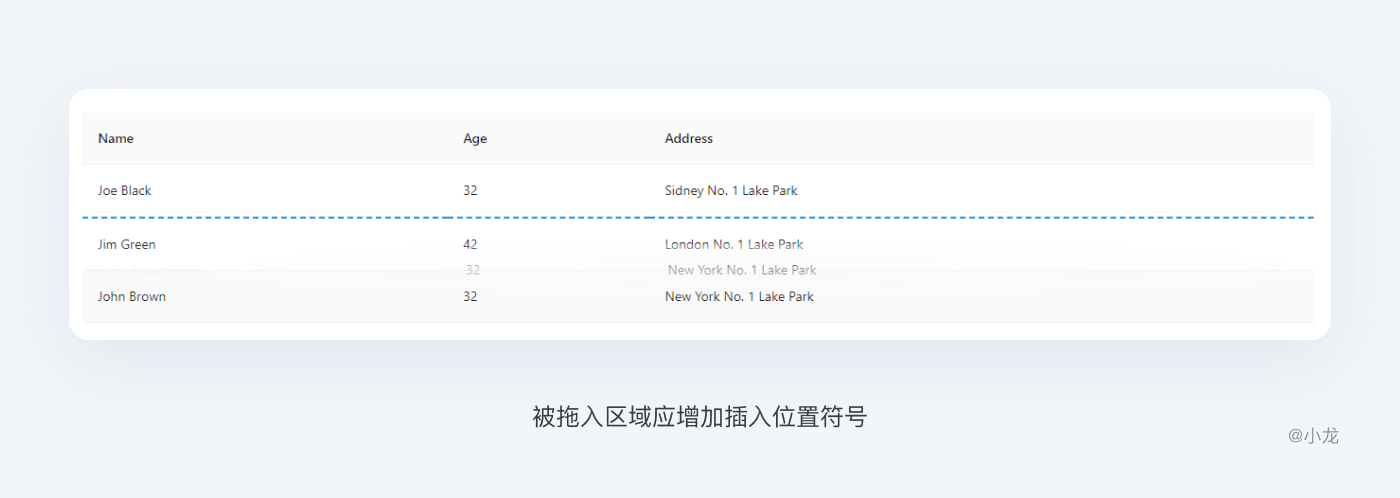The height and width of the screenshot is (498, 1400).
Task: Click empty space right of the London address
Action: (x=1050, y=245)
